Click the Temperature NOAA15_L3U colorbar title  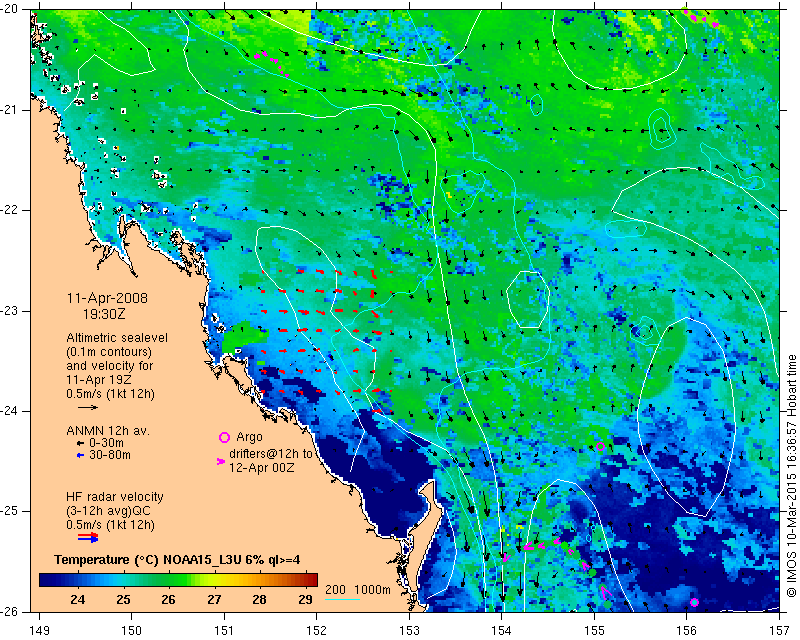tap(177, 560)
